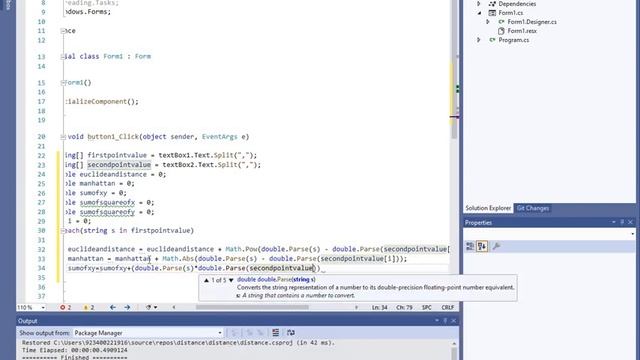This screenshot has width=640, height=360.
Task: Click the Categorized button in Properties panel
Action: 470,247
